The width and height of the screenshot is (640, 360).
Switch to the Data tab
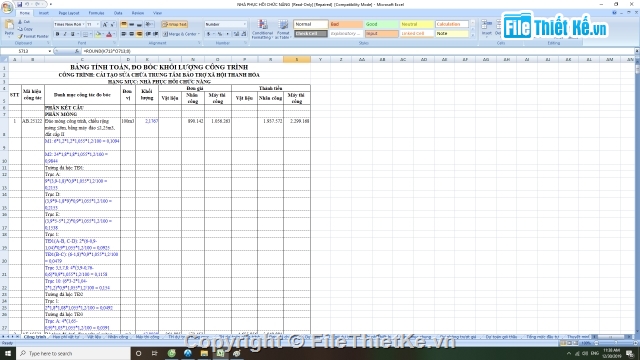click(x=118, y=13)
